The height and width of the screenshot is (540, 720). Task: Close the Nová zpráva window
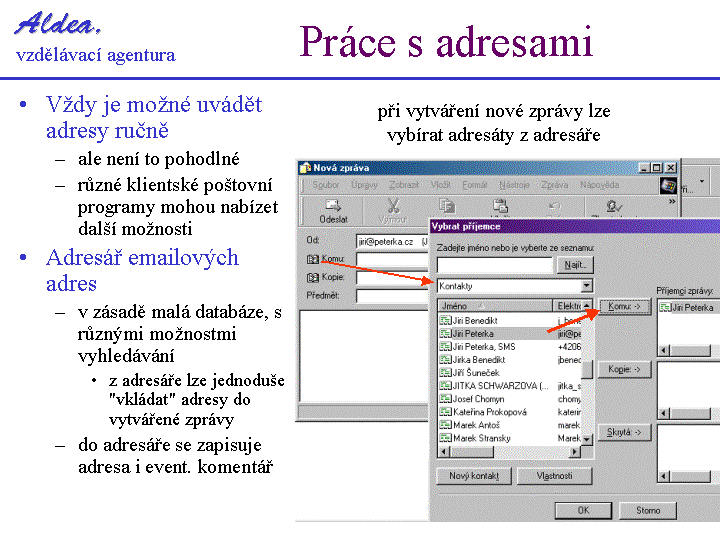click(671, 168)
